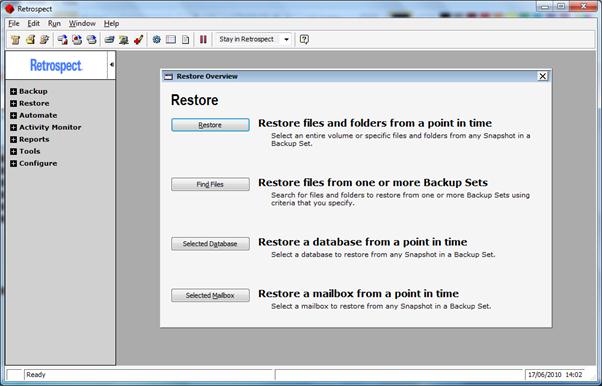Expand the Automate section in sidebar
The height and width of the screenshot is (386, 602).
pyautogui.click(x=13, y=115)
